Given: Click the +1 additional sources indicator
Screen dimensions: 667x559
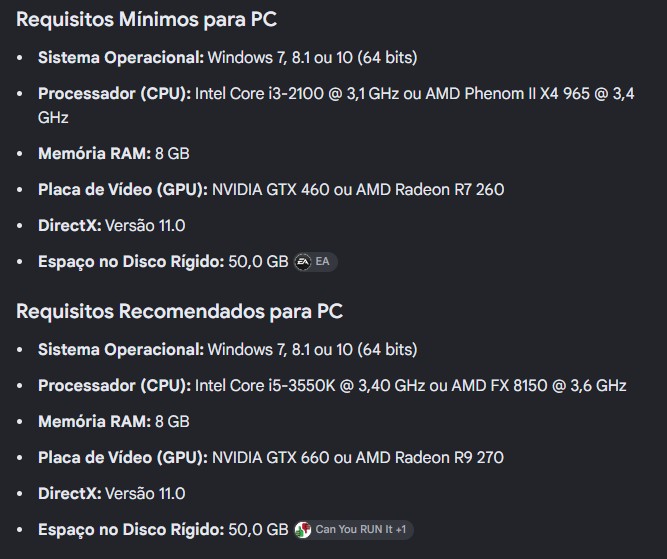Looking at the screenshot, I should (401, 530).
